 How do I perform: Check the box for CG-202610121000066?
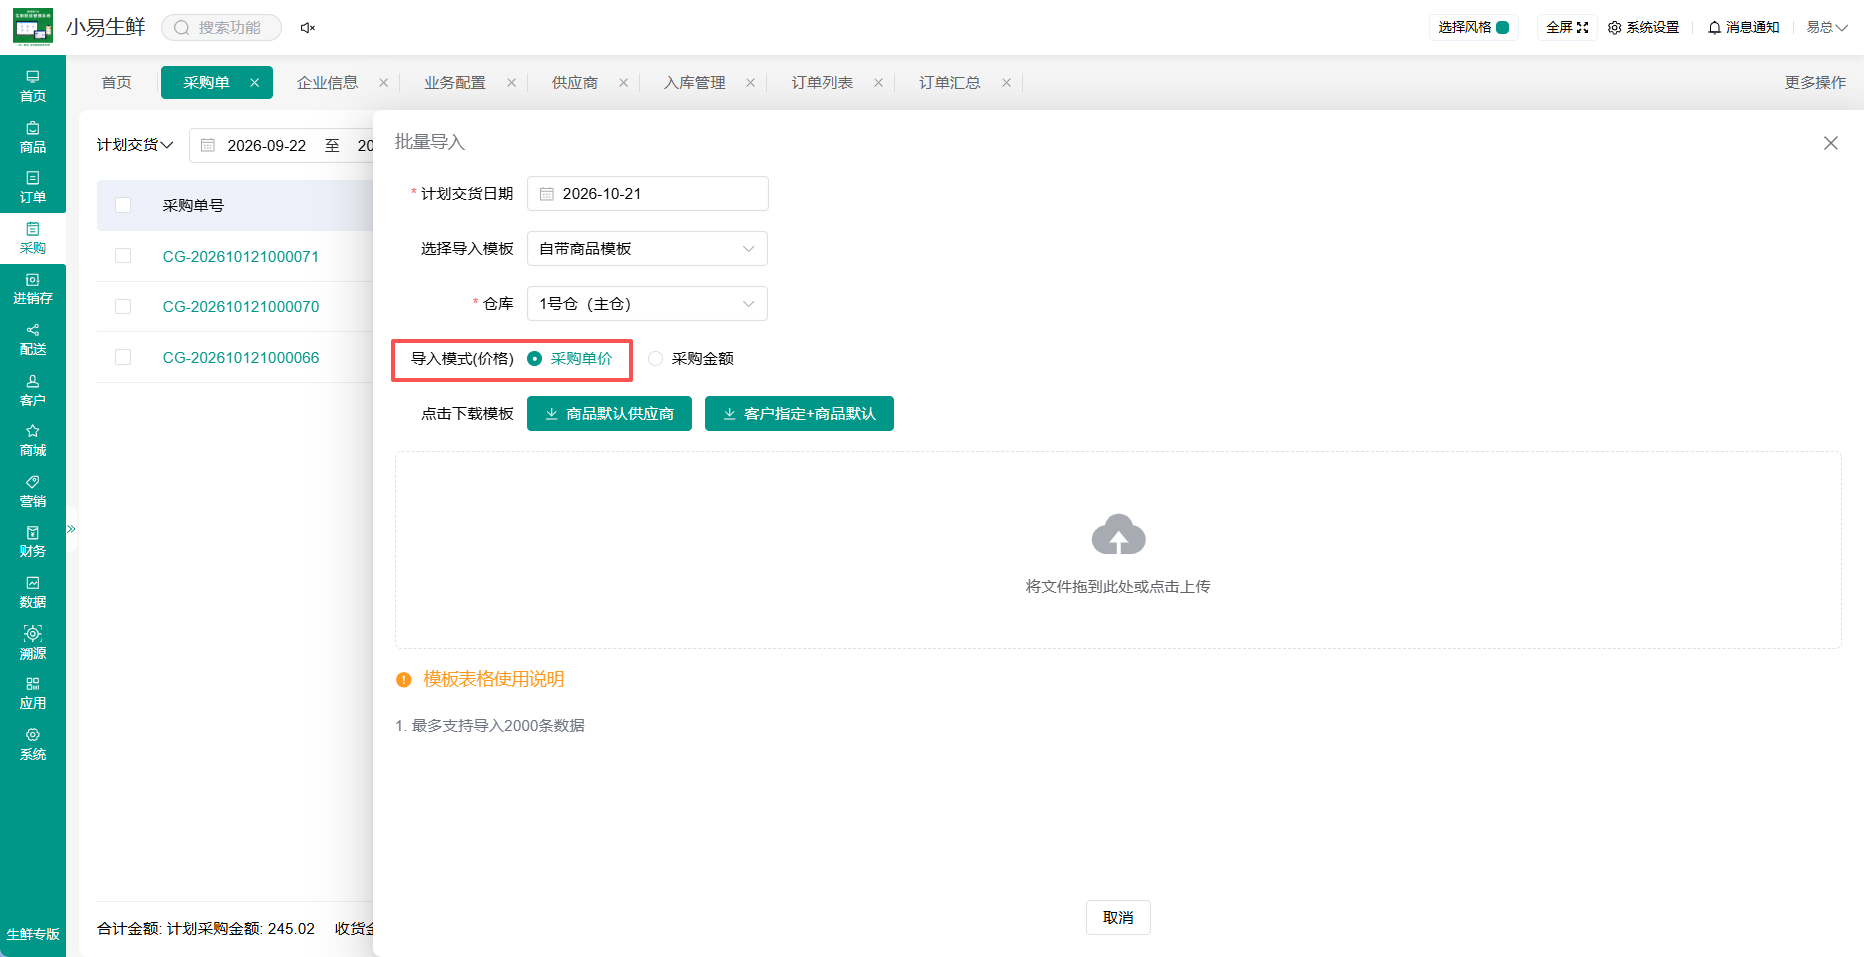click(x=123, y=357)
